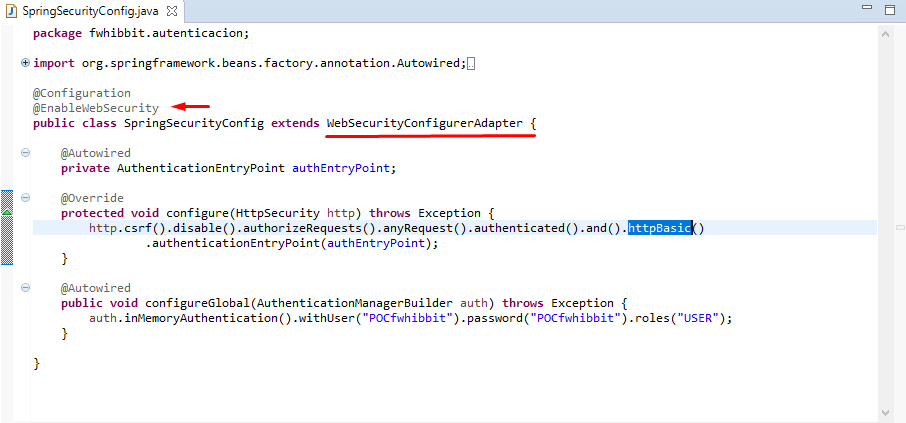The image size is (906, 423).
Task: Place cursor on the @EnableWebSecurity annotation
Action: tap(95, 108)
